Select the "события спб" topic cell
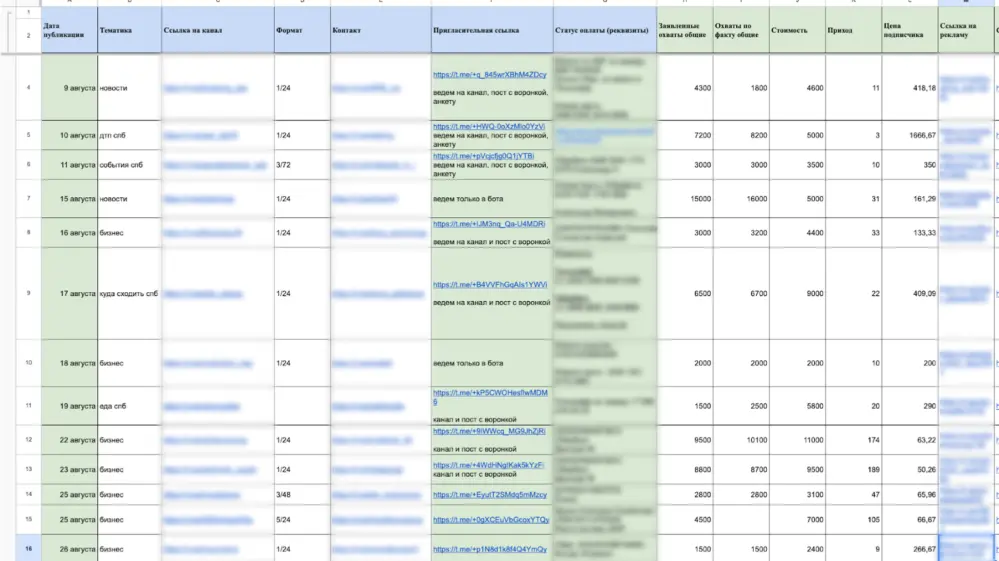Screen dimensions: 999x561 tap(129, 165)
